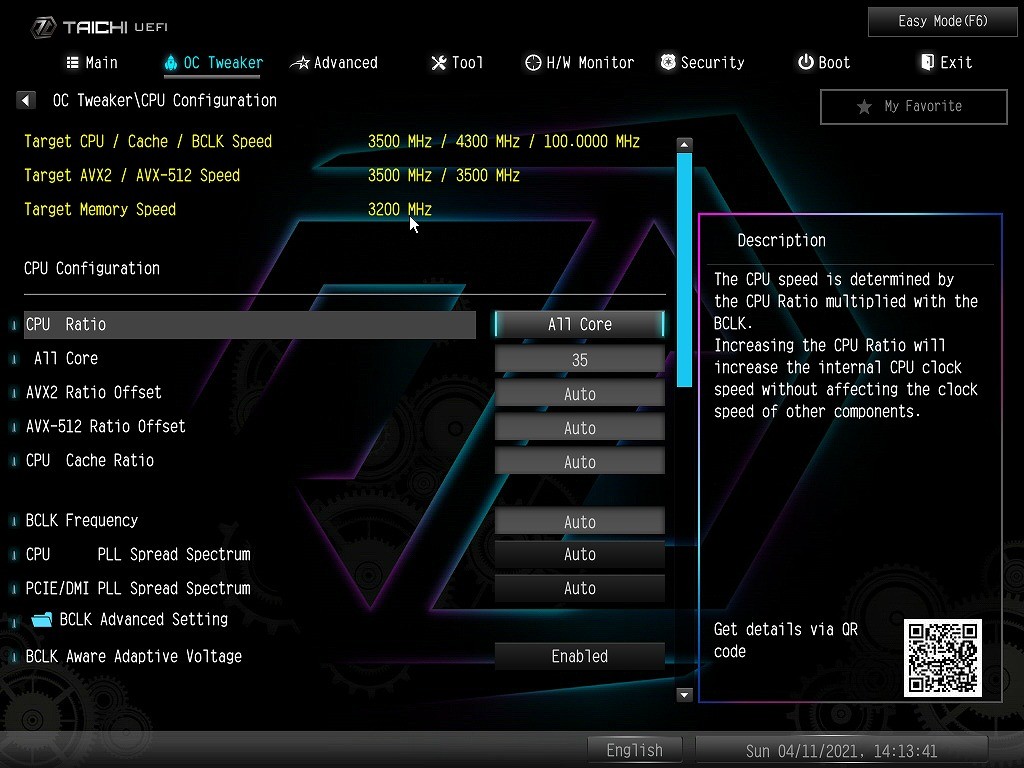
Task: Click the Target CPU / Cache / BCLK Speed text
Action: click(x=148, y=142)
